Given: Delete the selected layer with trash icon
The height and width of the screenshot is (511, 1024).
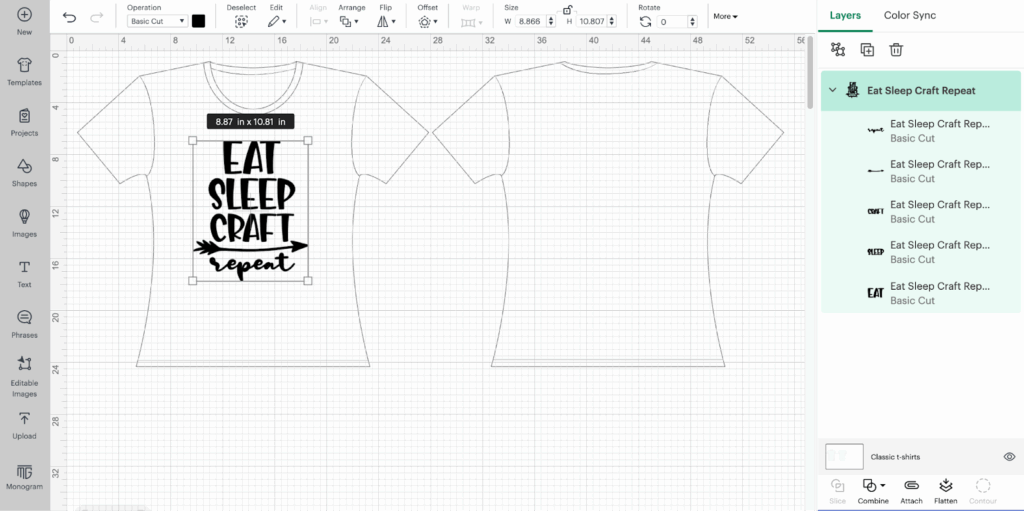Looking at the screenshot, I should pyautogui.click(x=896, y=49).
